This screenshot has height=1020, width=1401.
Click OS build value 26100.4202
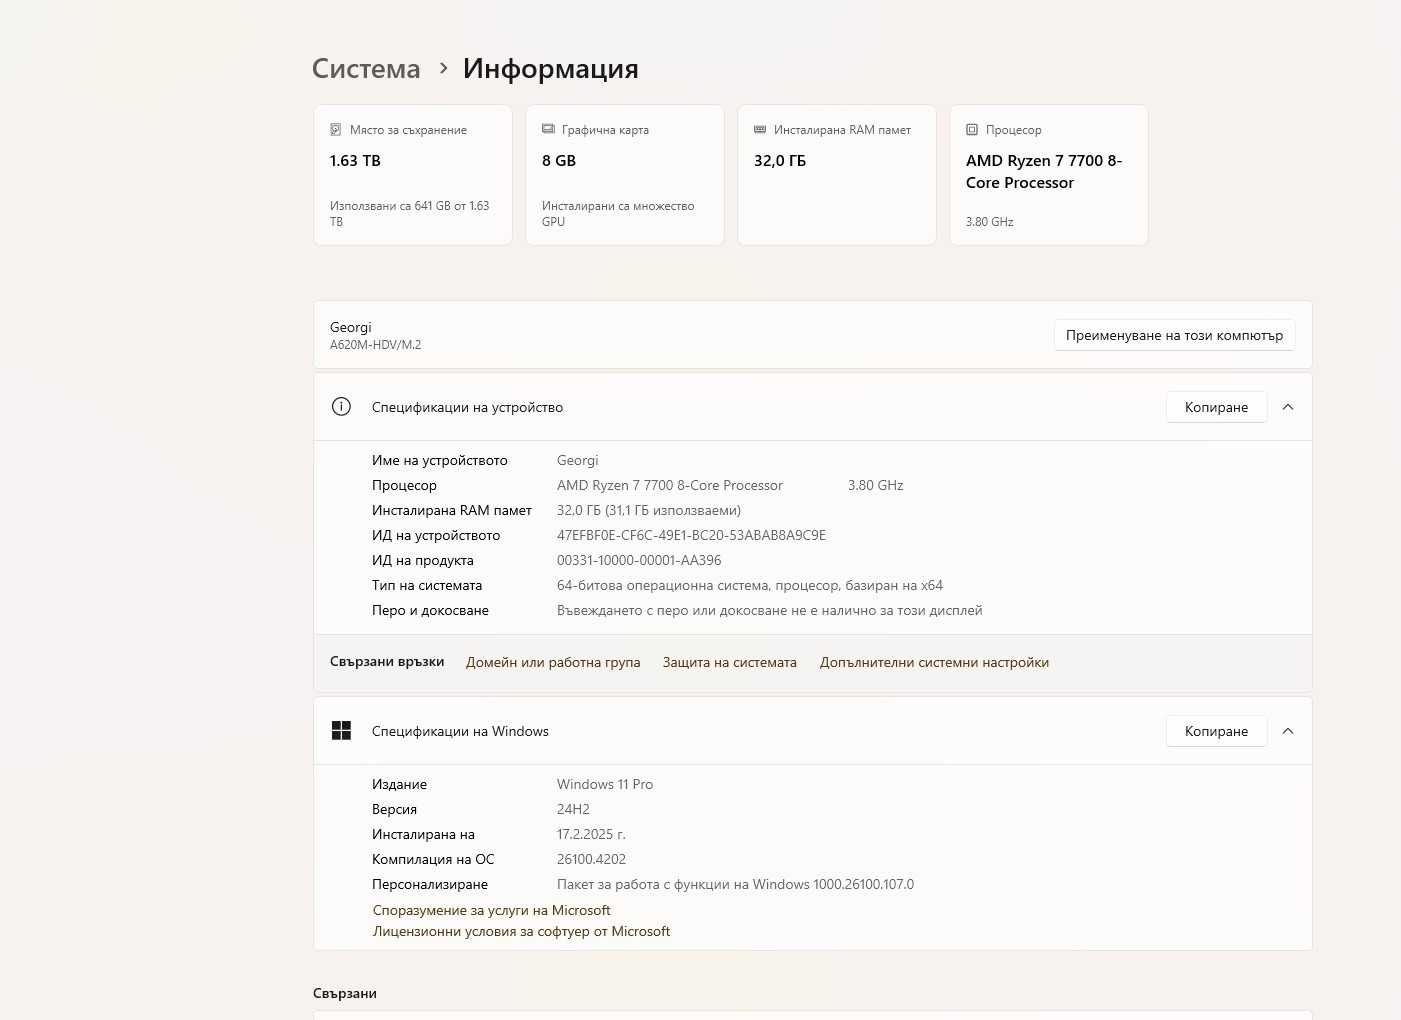(x=591, y=859)
